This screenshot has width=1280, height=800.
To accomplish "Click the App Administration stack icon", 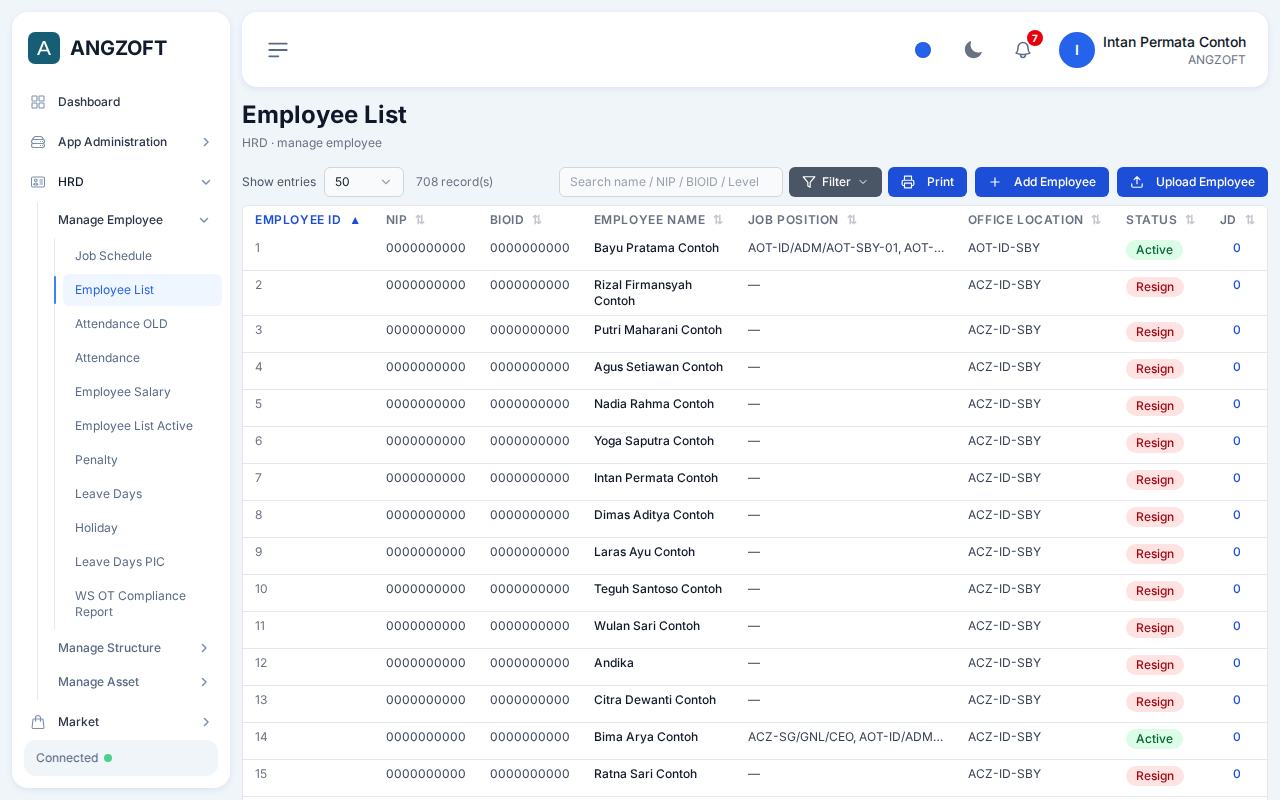I will 38,142.
